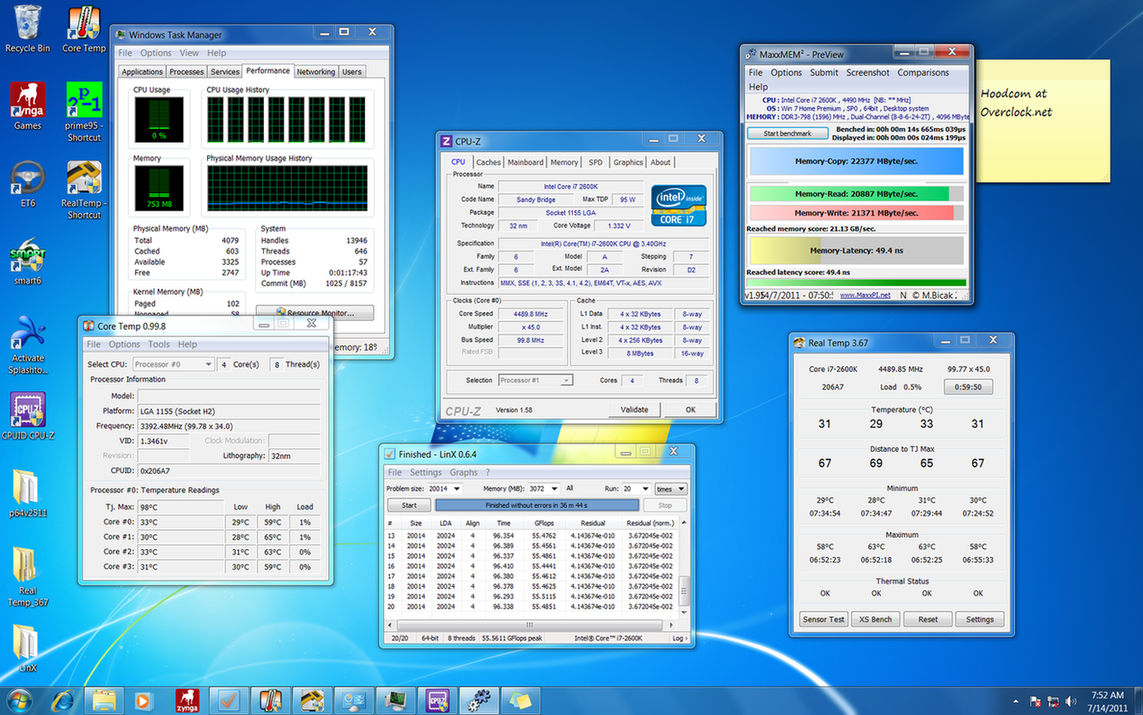Switch to CPU-Z purple taskbar icon
This screenshot has height=715, width=1143.
pos(437,701)
